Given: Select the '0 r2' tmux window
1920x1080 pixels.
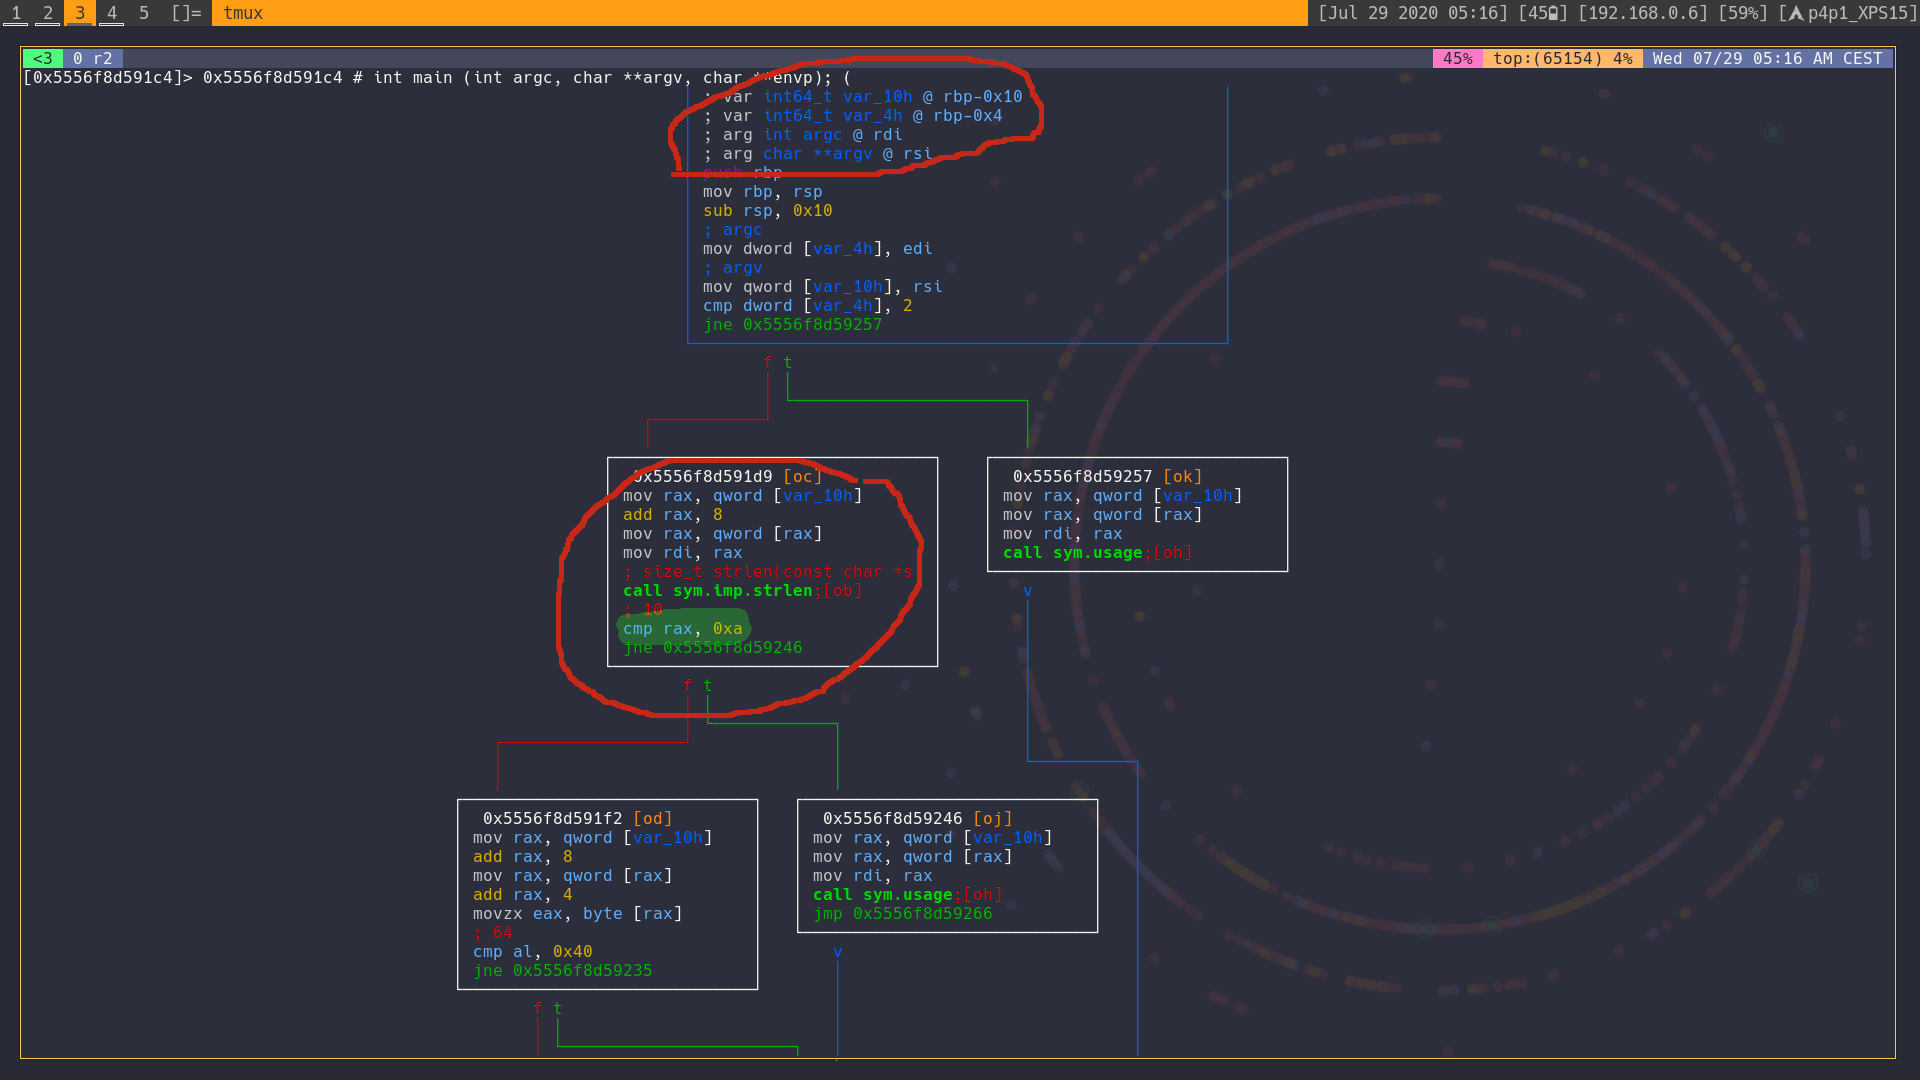Looking at the screenshot, I should coord(93,58).
